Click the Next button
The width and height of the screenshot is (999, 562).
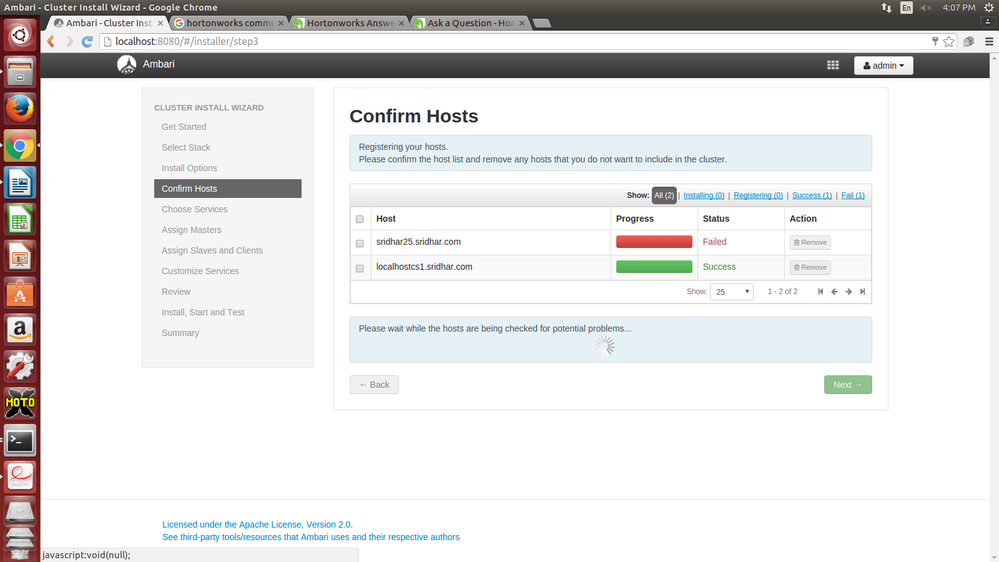[847, 384]
